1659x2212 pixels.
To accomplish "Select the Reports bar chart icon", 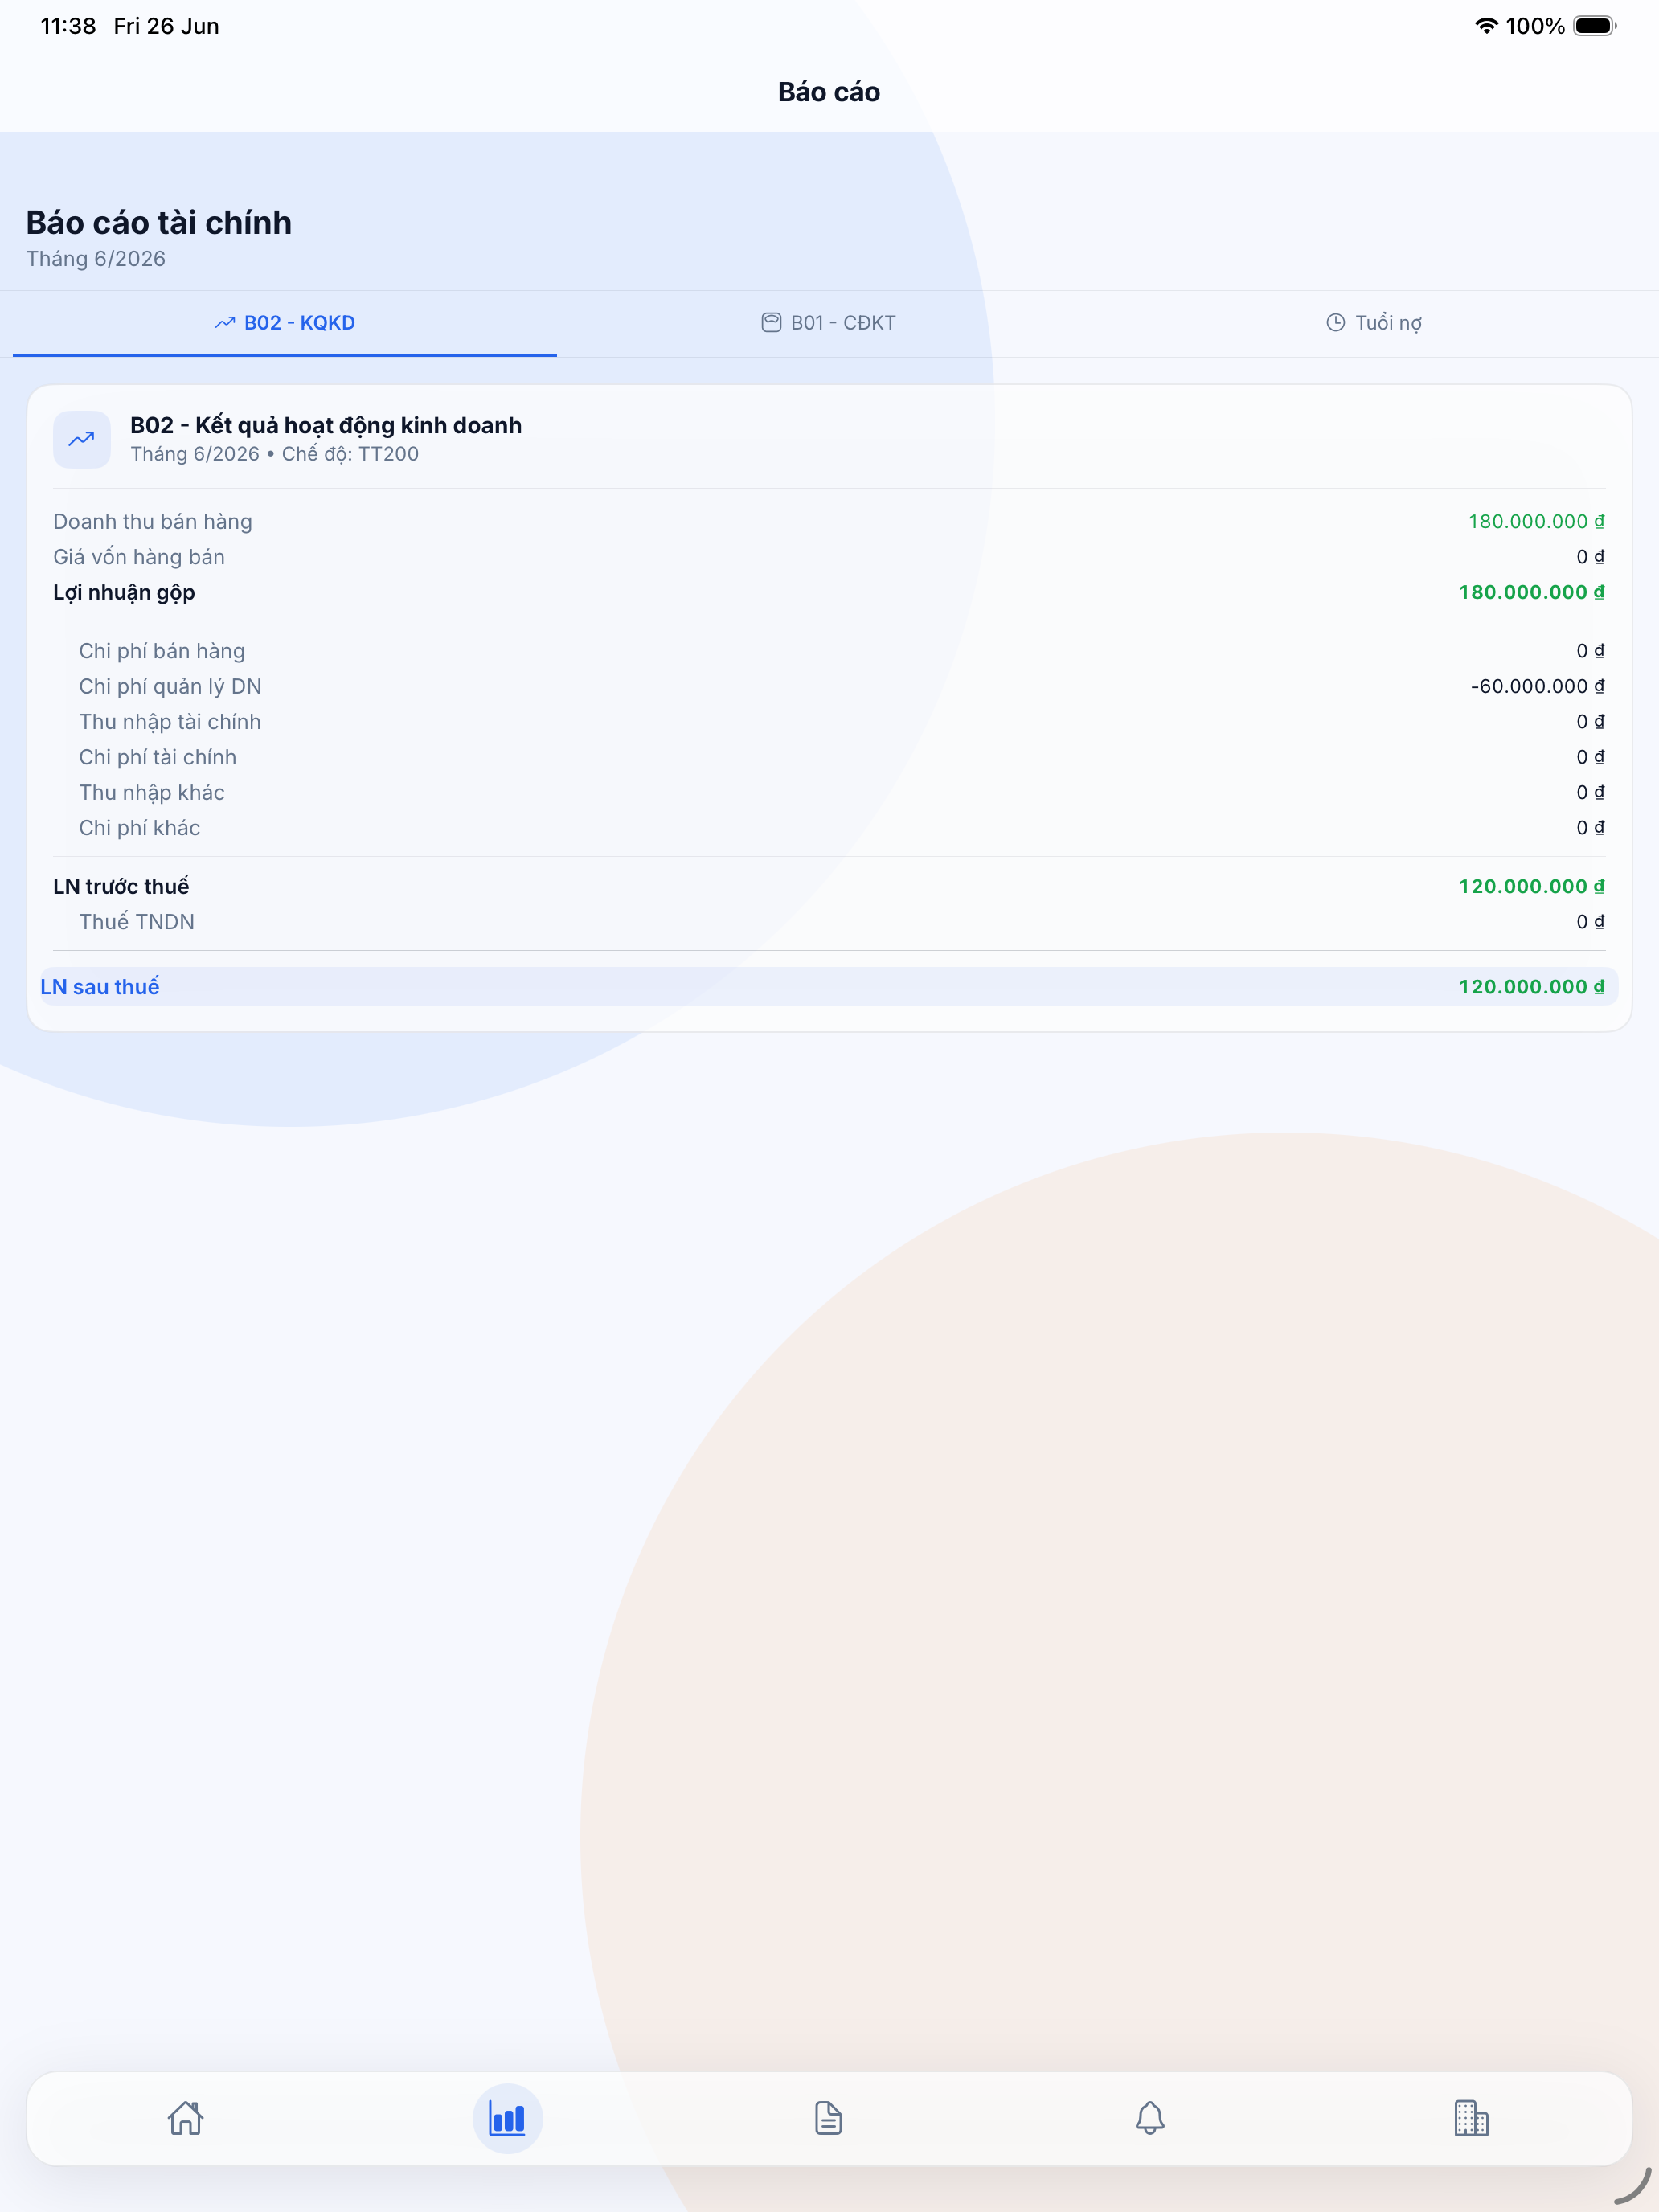I will click(507, 2118).
